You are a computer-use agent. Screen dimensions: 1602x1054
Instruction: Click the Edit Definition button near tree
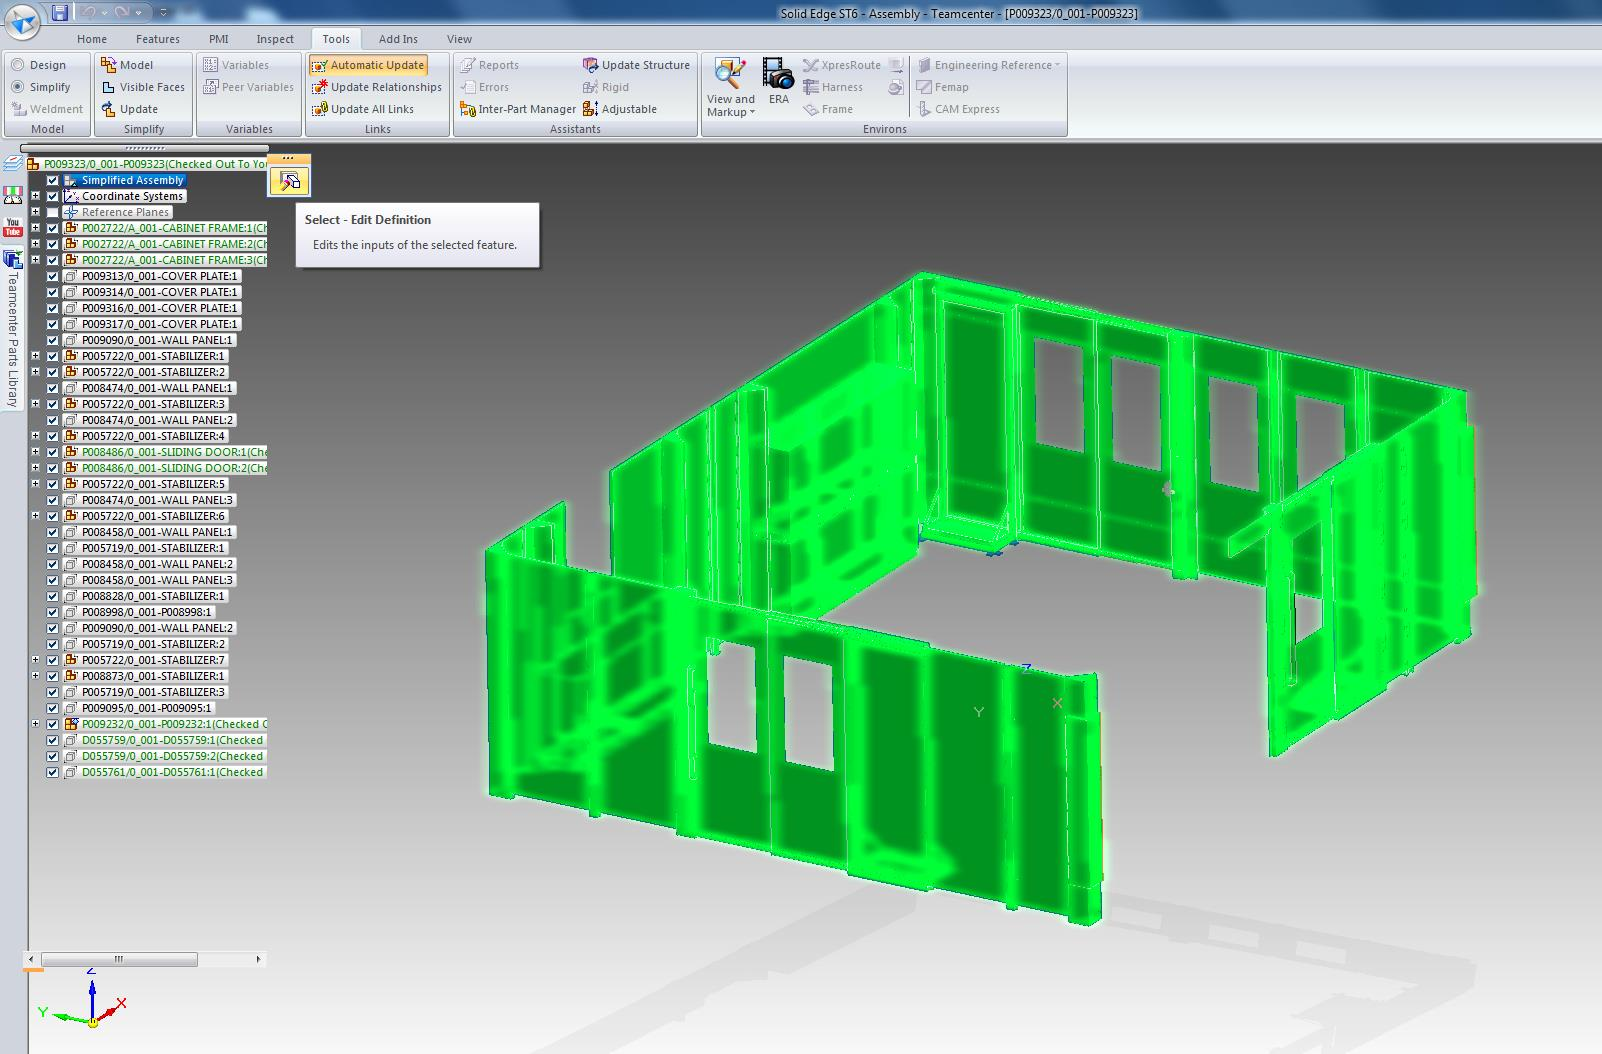(x=290, y=181)
